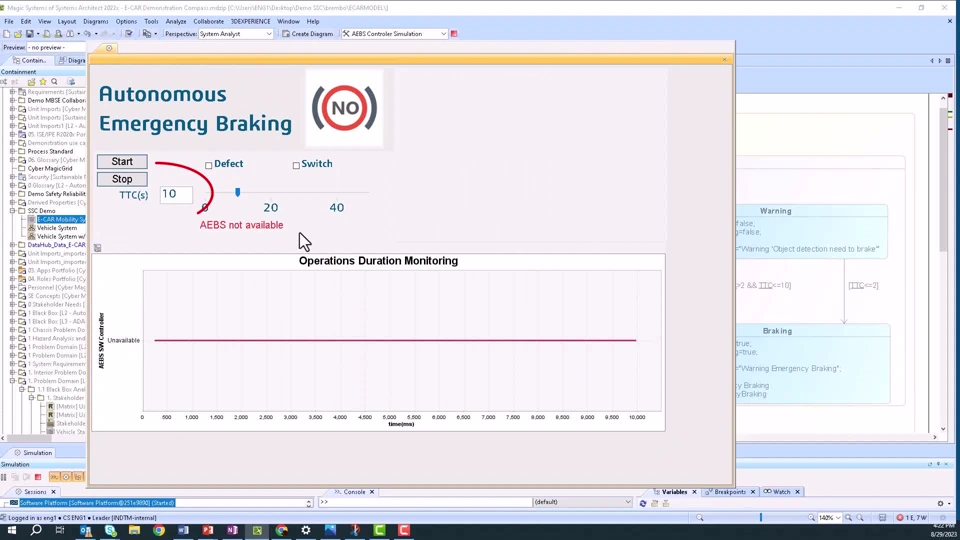
Task: Select the Software Platform session entry
Action: (x=97, y=503)
